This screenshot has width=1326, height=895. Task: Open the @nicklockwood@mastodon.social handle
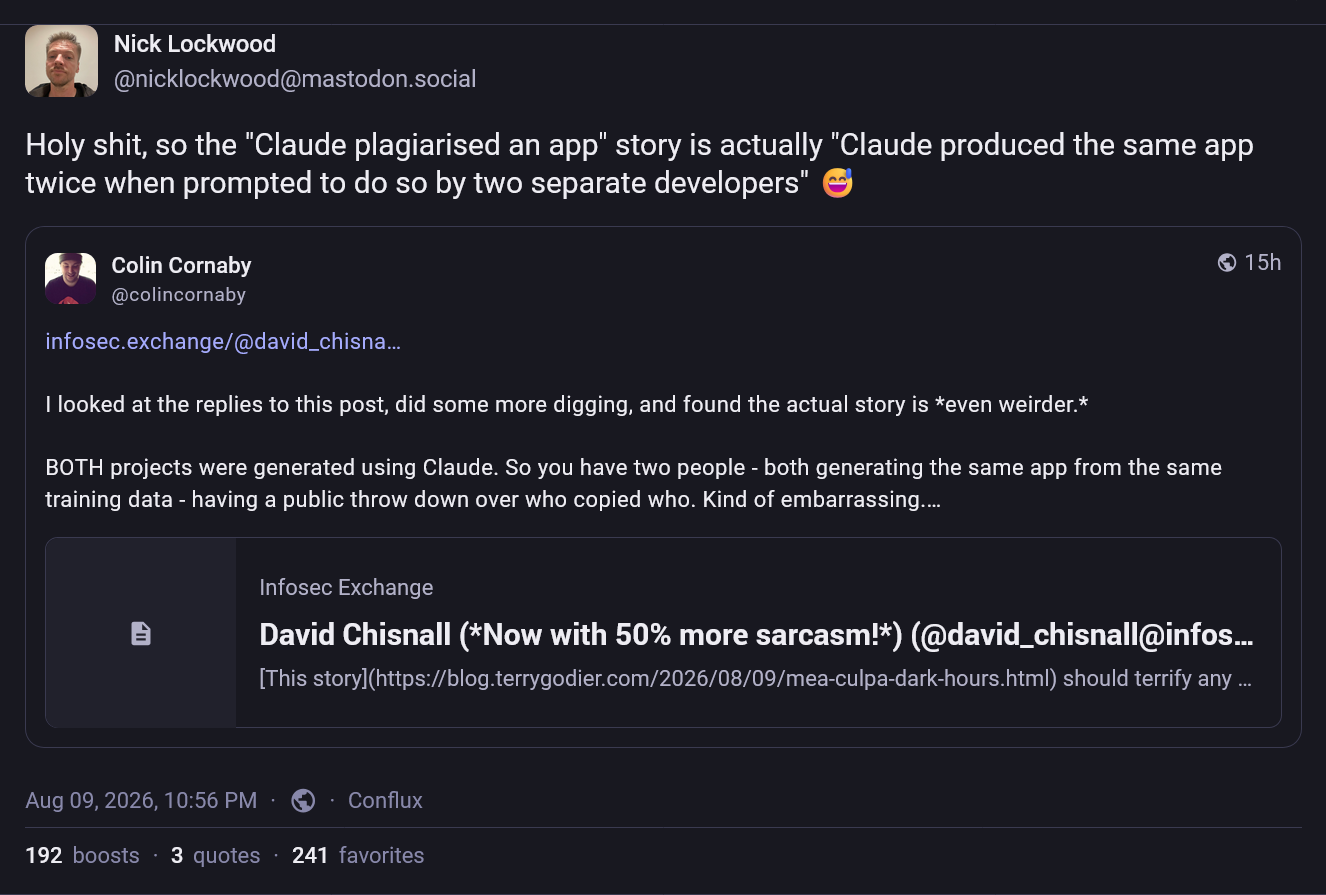coord(295,79)
